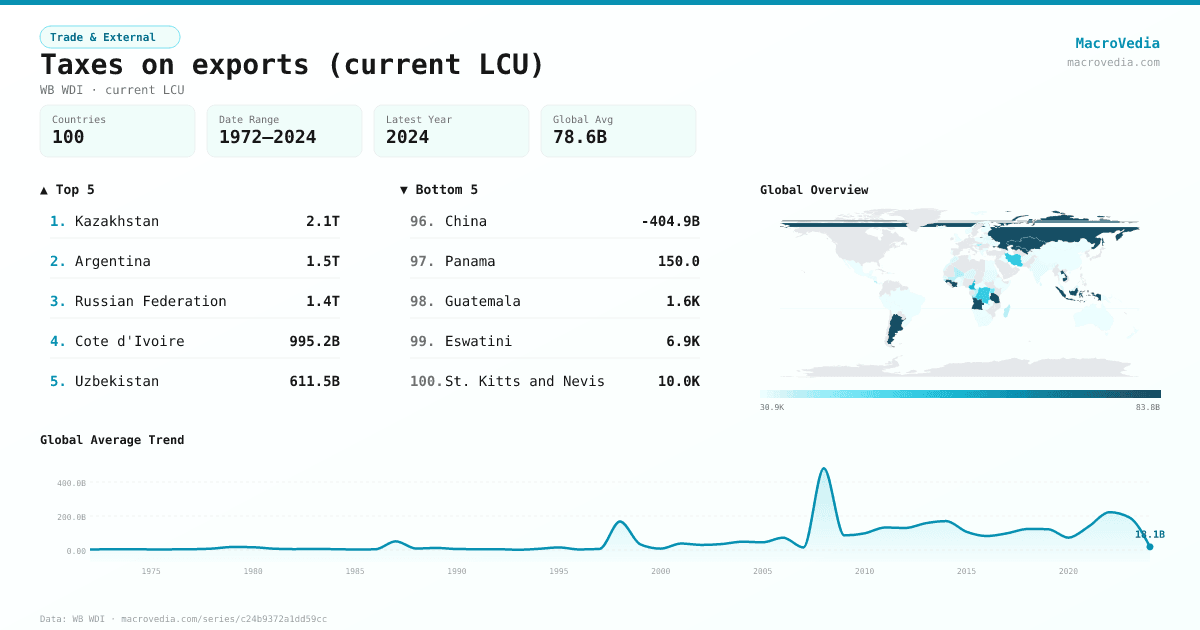Choose Russian Federation from the ranking
Viewport: 1200px width, 630px height.
coord(195,301)
